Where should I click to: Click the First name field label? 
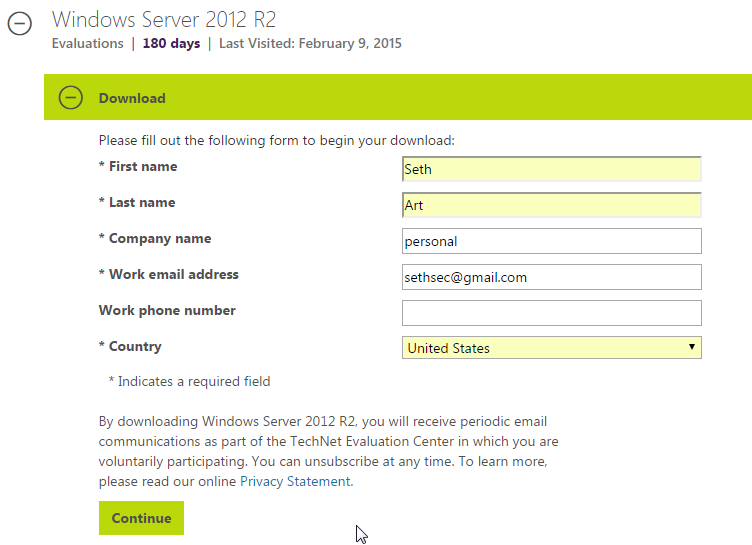(142, 167)
